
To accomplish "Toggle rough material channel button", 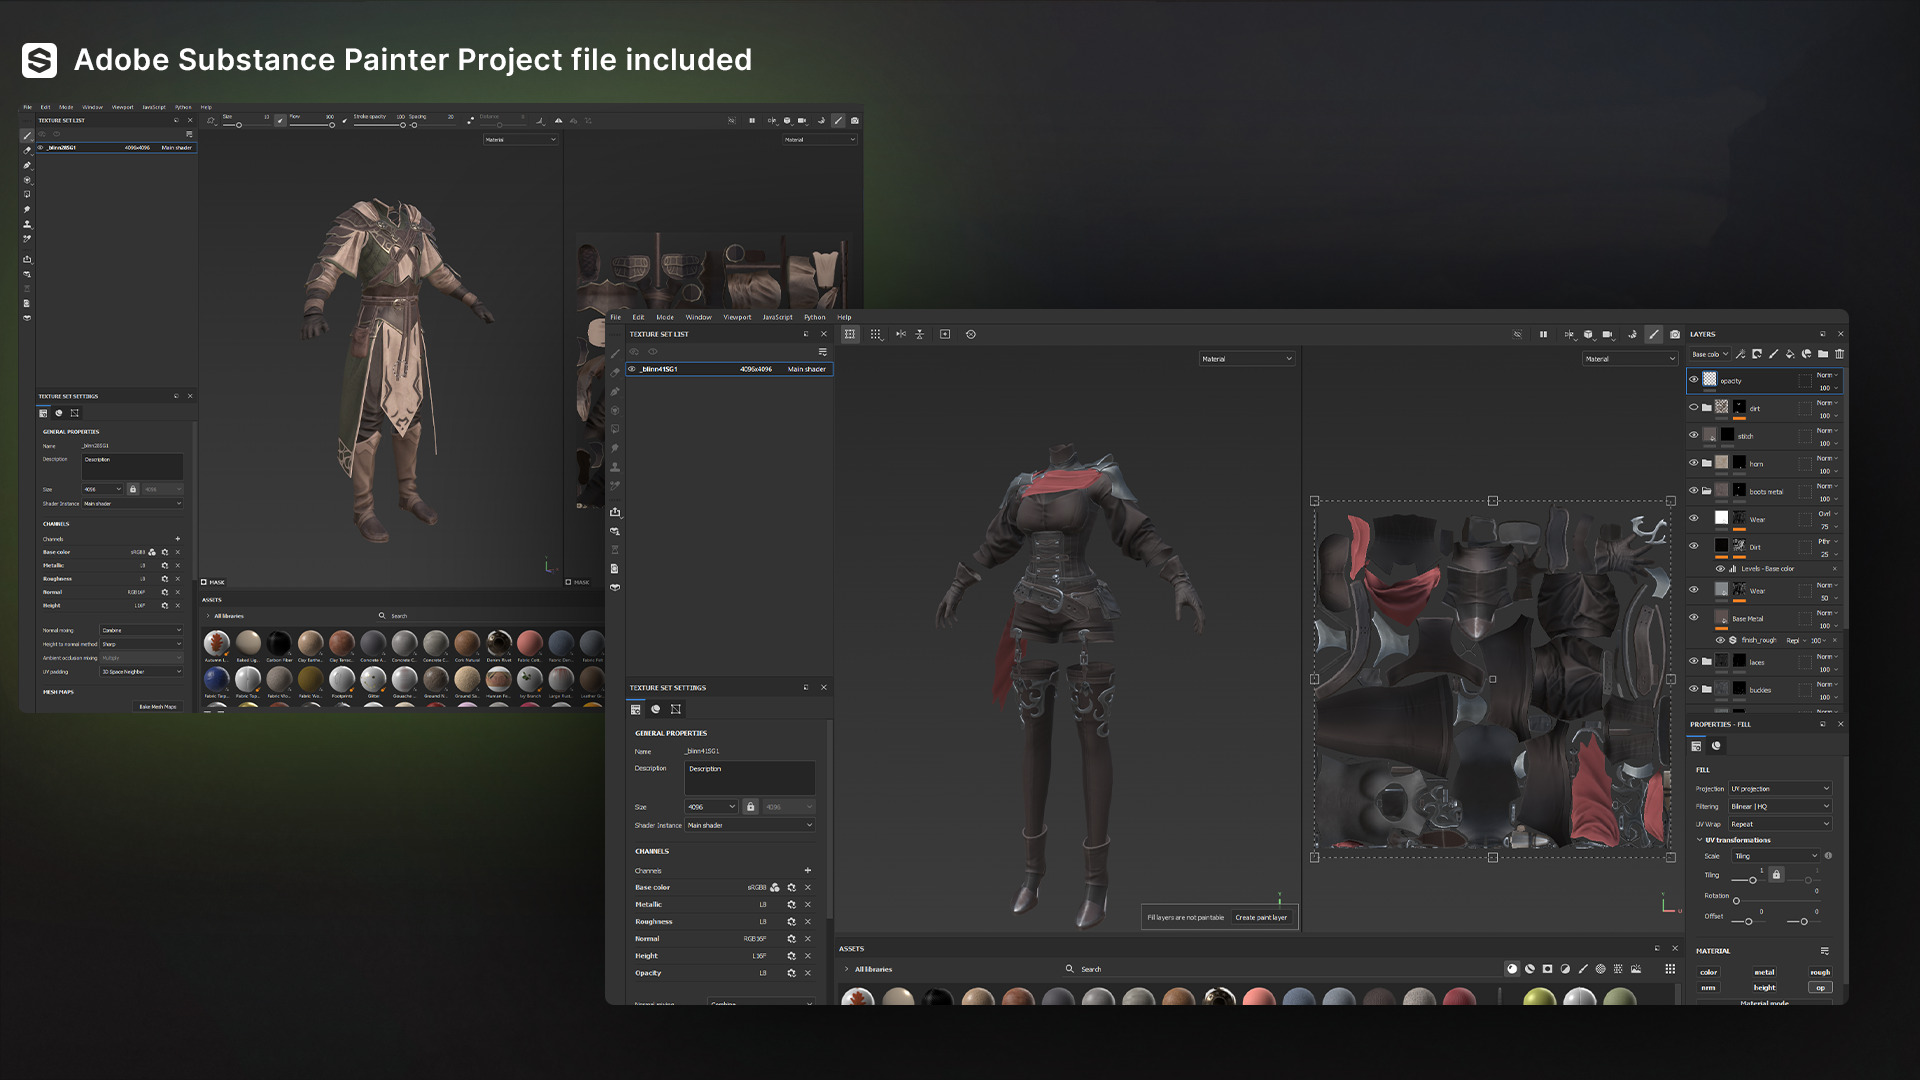I will pyautogui.click(x=1820, y=972).
